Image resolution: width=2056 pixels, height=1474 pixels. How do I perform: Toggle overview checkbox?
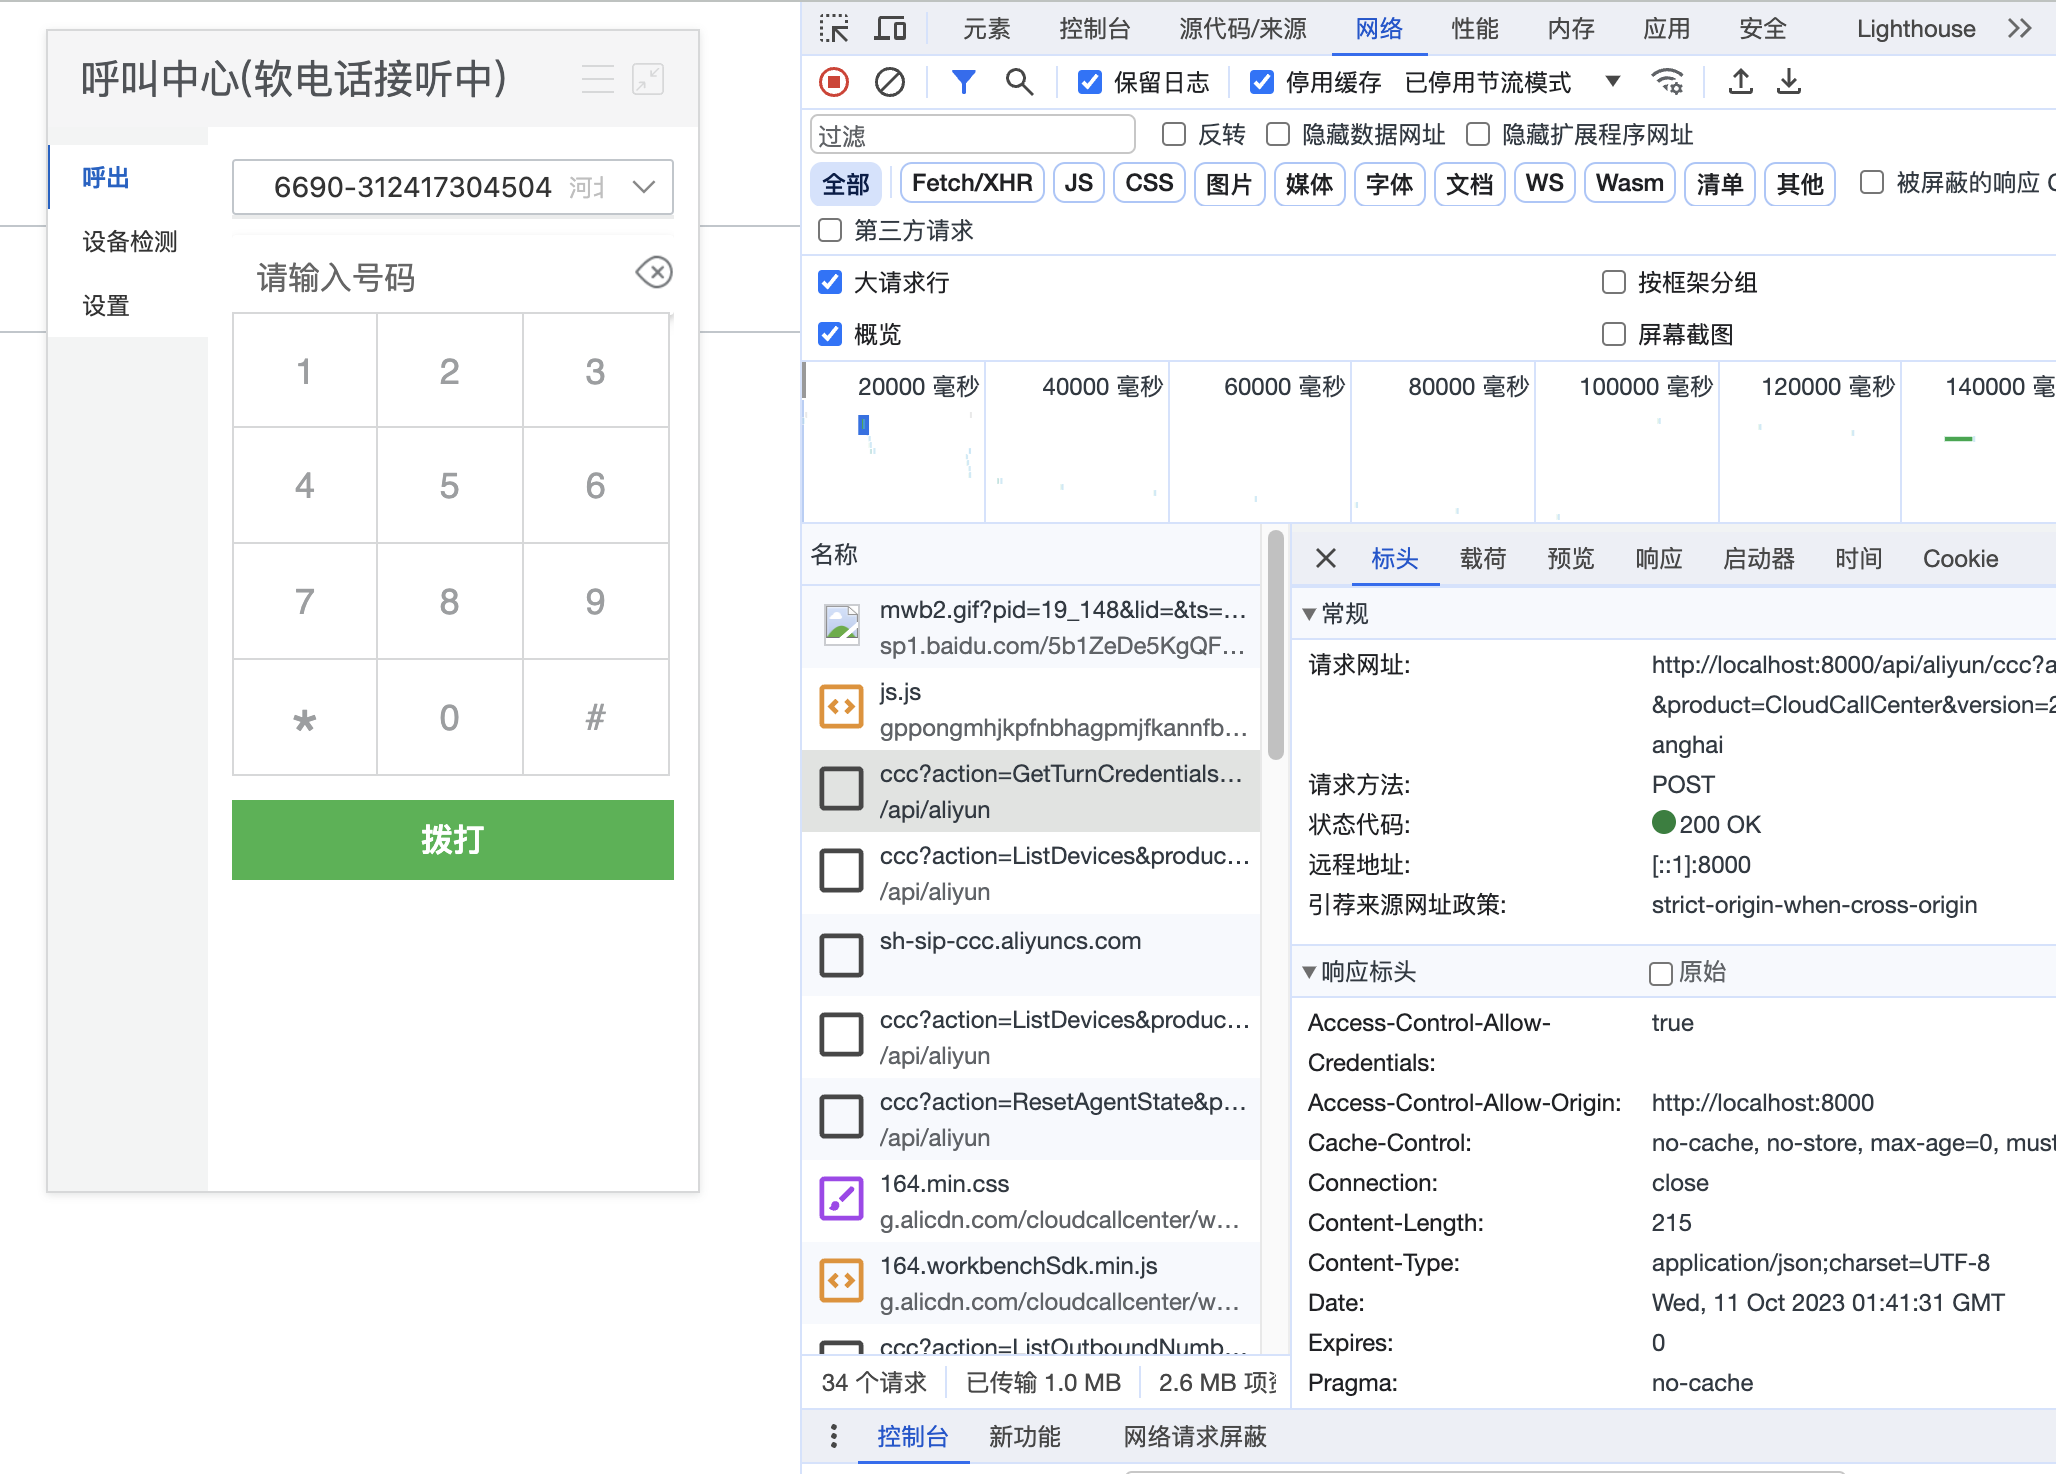coord(830,334)
